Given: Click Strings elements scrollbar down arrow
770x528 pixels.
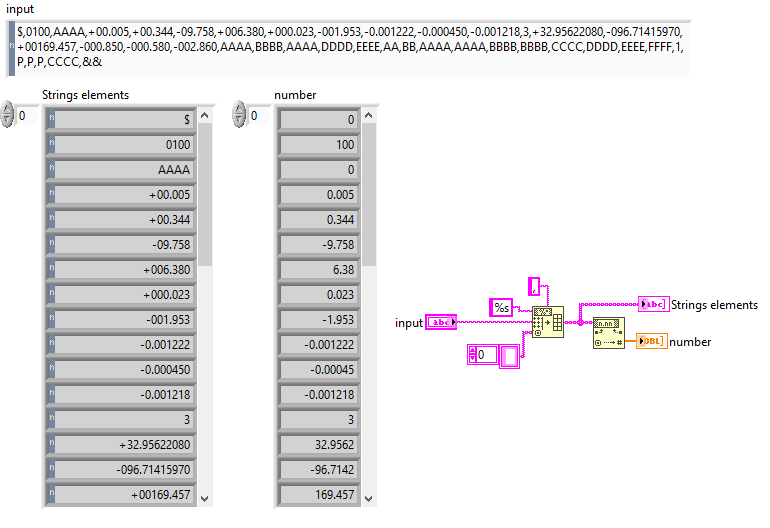Looking at the screenshot, I should coord(205,498).
